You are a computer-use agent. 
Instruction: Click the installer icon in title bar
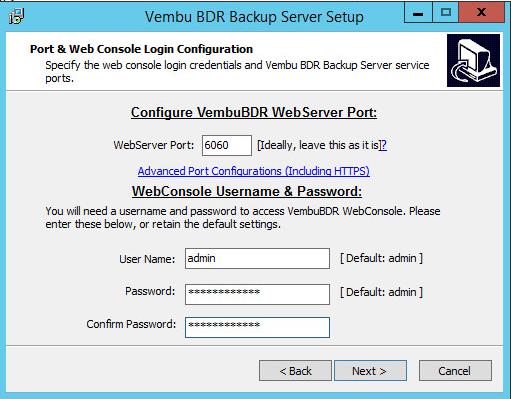[16, 16]
